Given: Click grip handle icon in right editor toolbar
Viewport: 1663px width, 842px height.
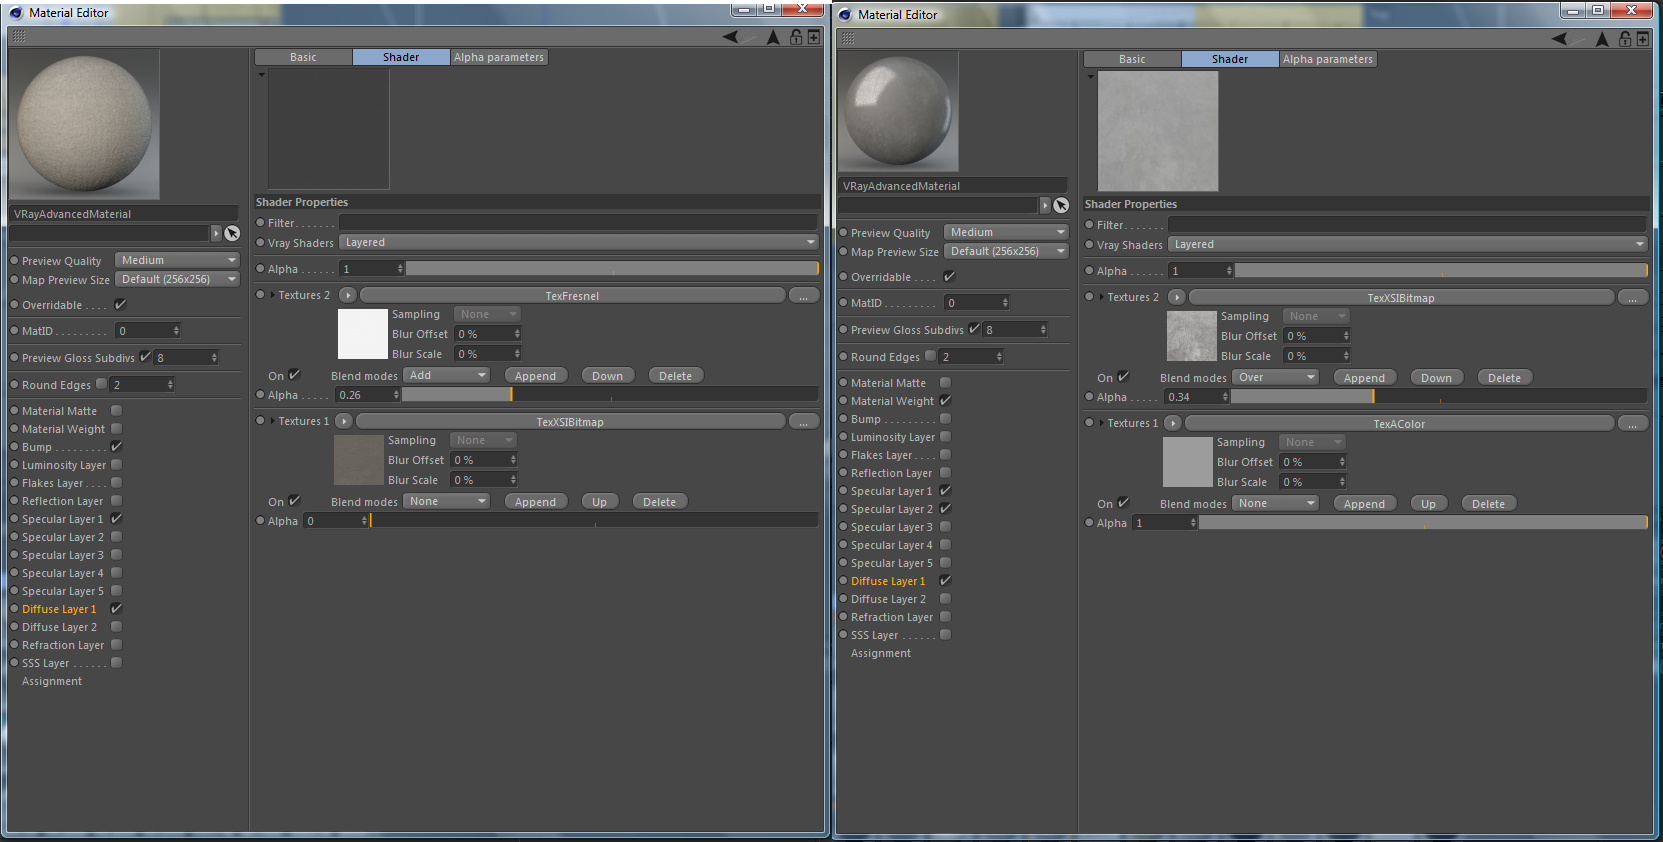Looking at the screenshot, I should tap(848, 38).
